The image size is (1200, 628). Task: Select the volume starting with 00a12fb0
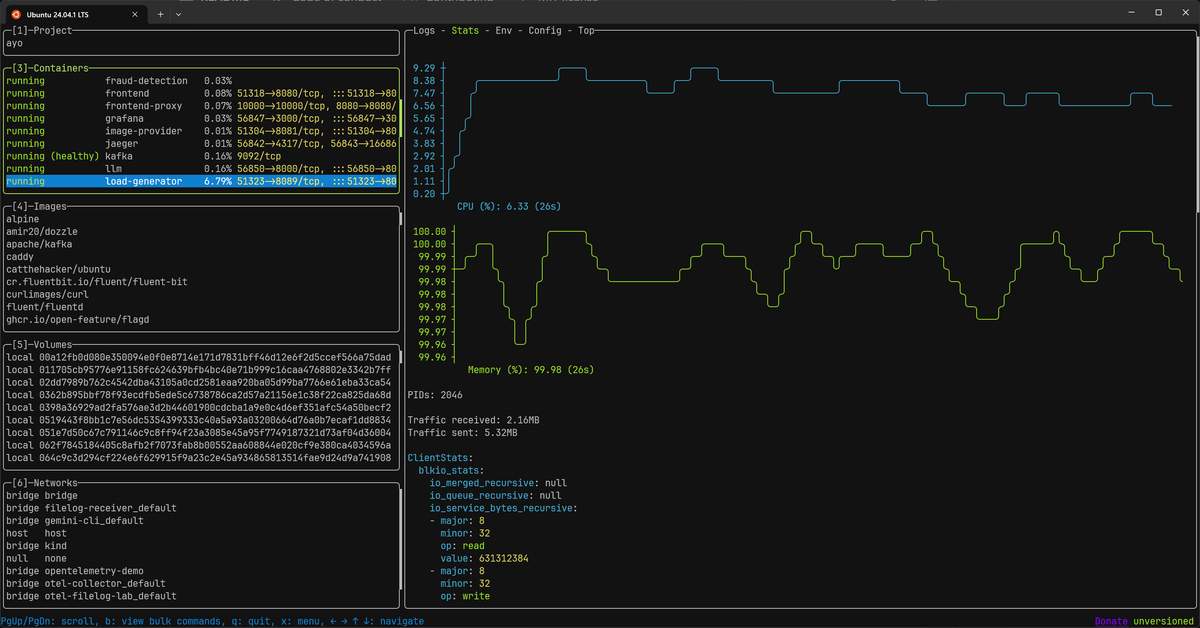(x=200, y=357)
